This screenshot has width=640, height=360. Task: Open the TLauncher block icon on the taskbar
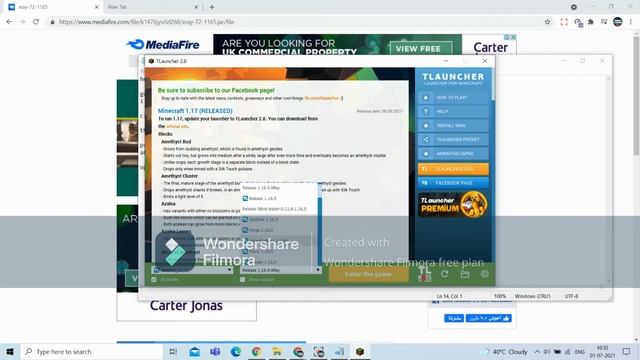[360, 351]
